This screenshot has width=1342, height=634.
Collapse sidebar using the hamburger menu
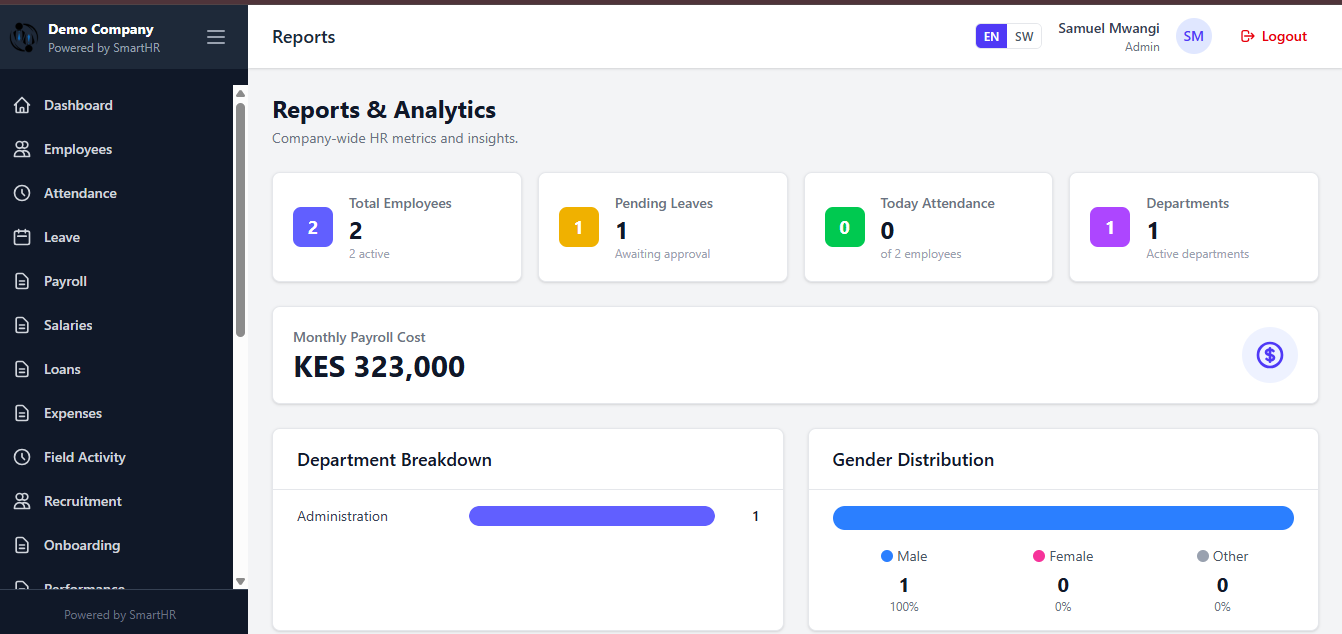pyautogui.click(x=216, y=37)
